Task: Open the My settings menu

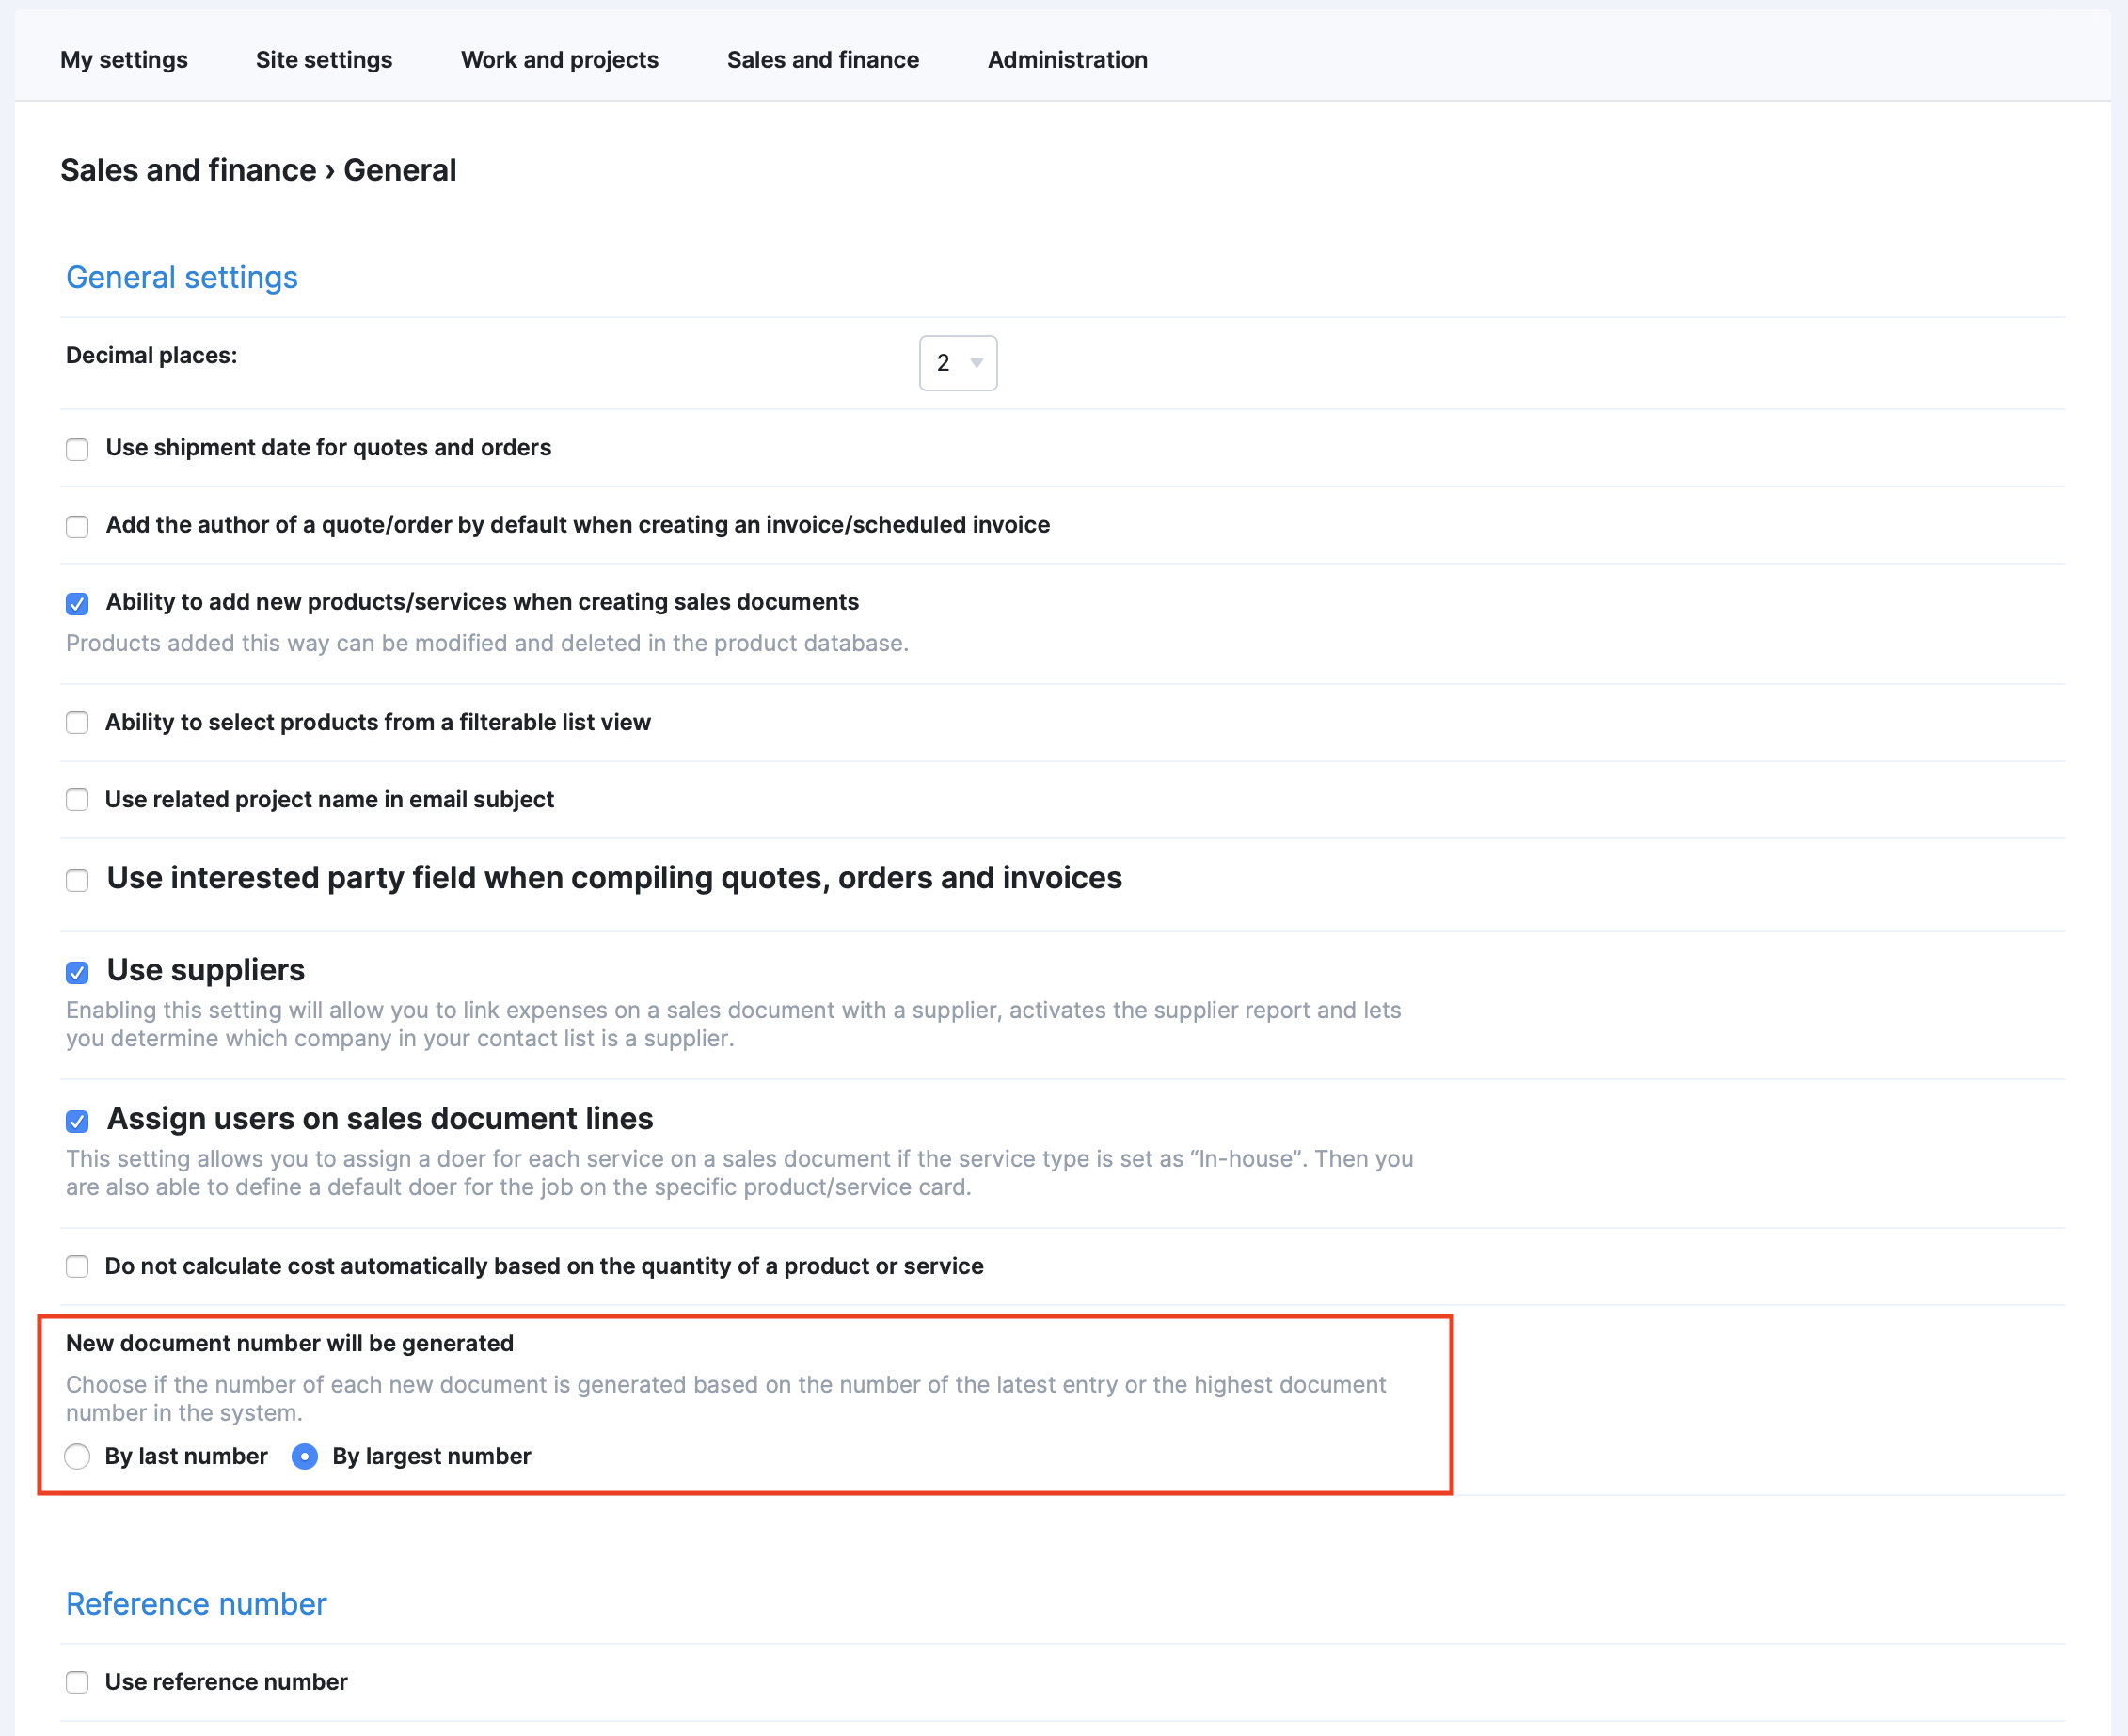Action: pos(124,60)
